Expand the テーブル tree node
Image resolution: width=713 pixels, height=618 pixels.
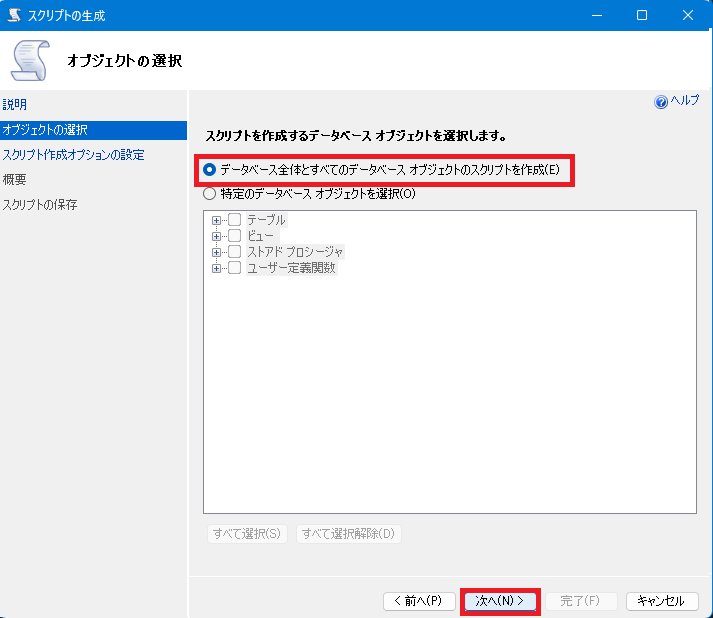216,221
